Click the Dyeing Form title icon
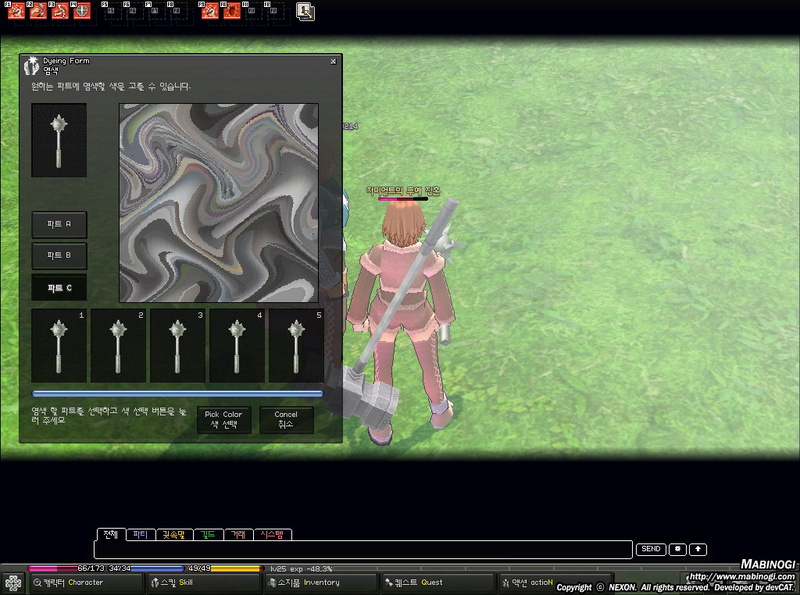Image resolution: width=800 pixels, height=595 pixels. (32, 66)
